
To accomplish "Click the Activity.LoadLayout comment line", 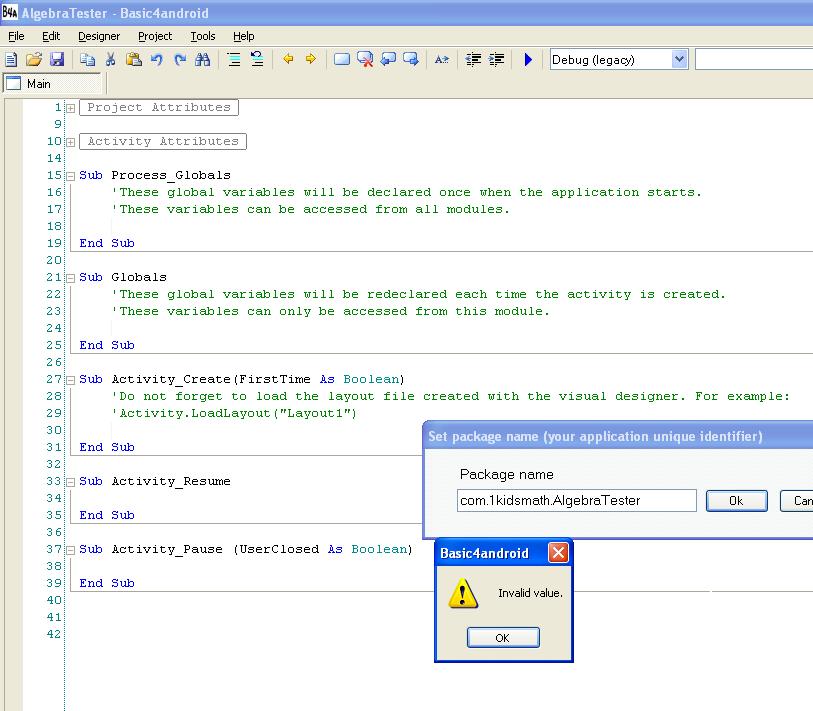I will click(x=234, y=413).
